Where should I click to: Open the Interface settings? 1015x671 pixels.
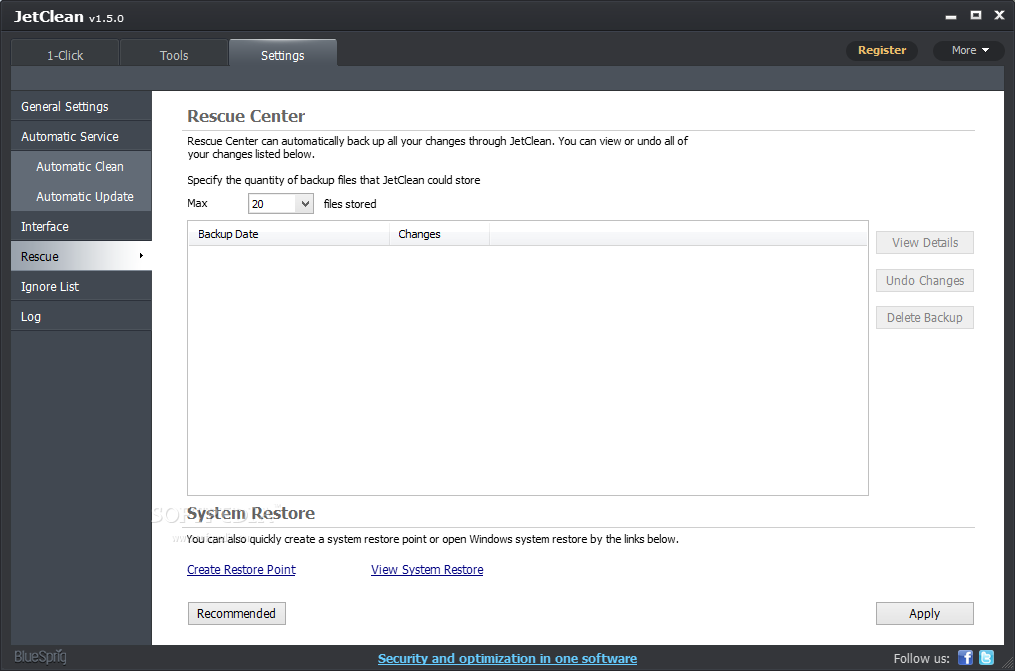click(81, 226)
